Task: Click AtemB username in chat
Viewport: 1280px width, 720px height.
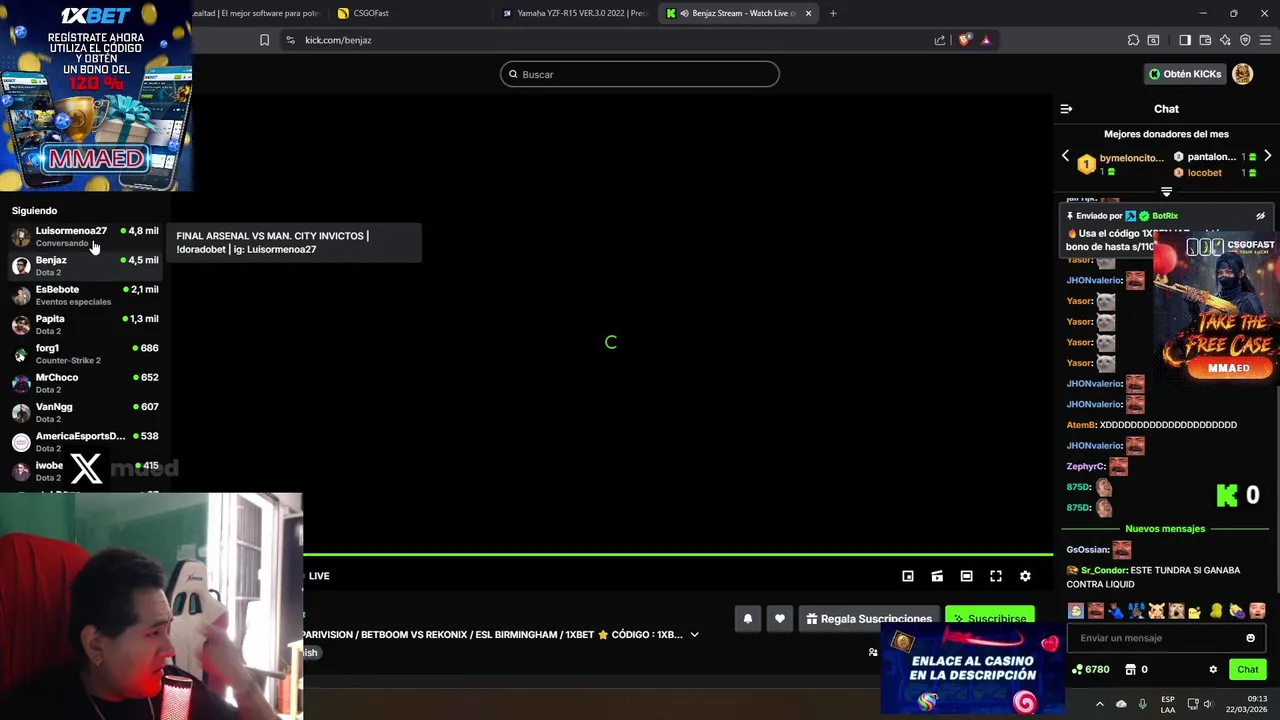Action: [x=1081, y=425]
